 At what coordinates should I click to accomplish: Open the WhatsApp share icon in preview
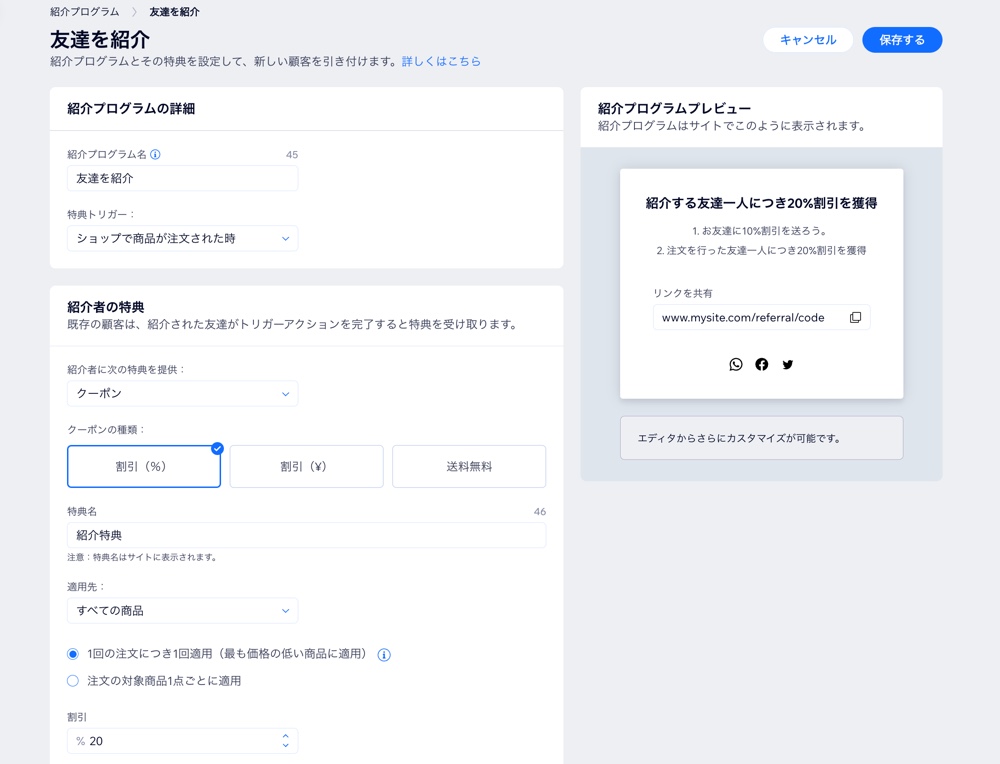coord(736,364)
